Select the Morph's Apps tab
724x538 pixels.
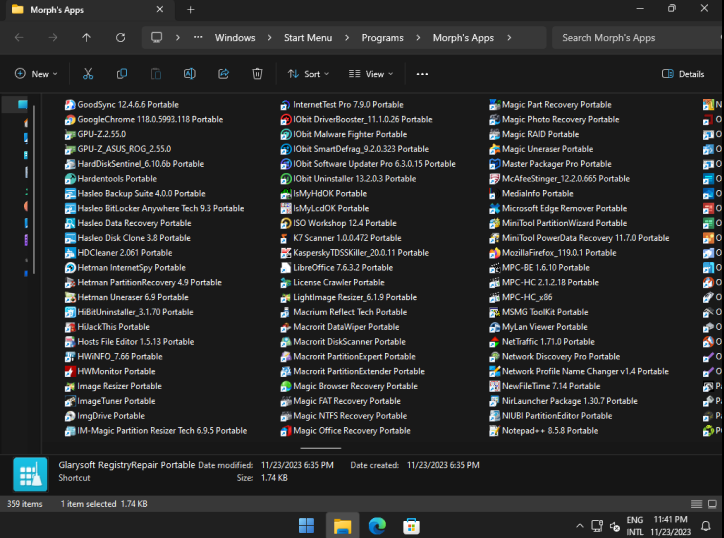coord(88,10)
